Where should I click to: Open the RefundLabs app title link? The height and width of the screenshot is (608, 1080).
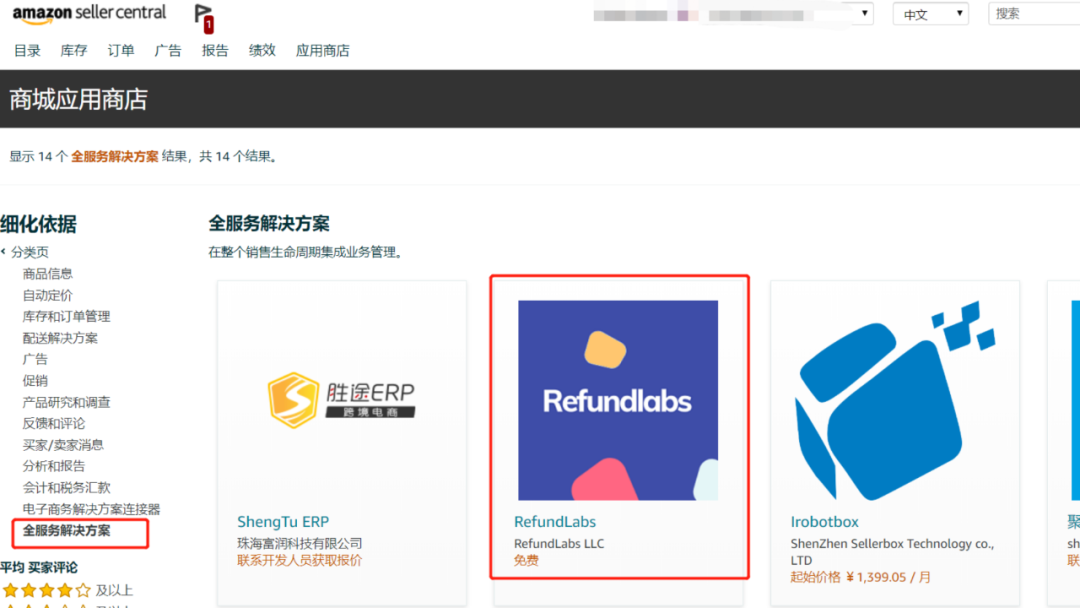[x=554, y=522]
